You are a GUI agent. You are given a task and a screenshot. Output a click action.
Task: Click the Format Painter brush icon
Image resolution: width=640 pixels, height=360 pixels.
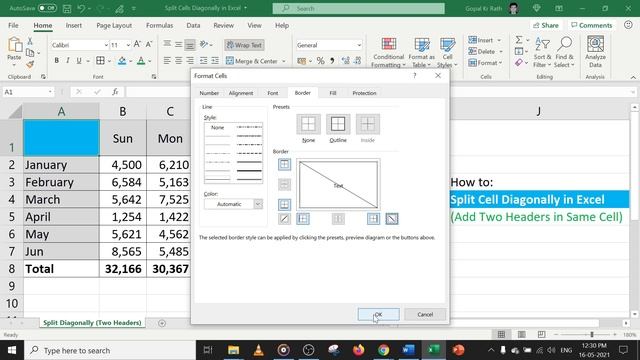click(x=30, y=64)
